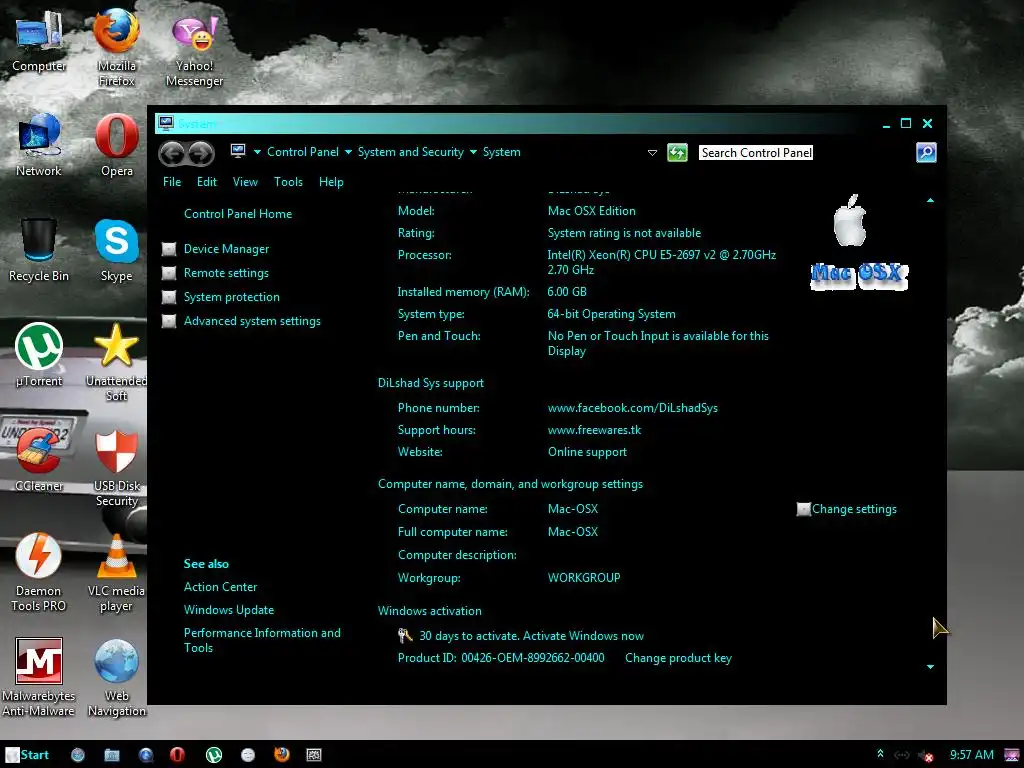This screenshot has width=1024, height=768.
Task: Open the Device Manager link
Action: [x=226, y=249]
